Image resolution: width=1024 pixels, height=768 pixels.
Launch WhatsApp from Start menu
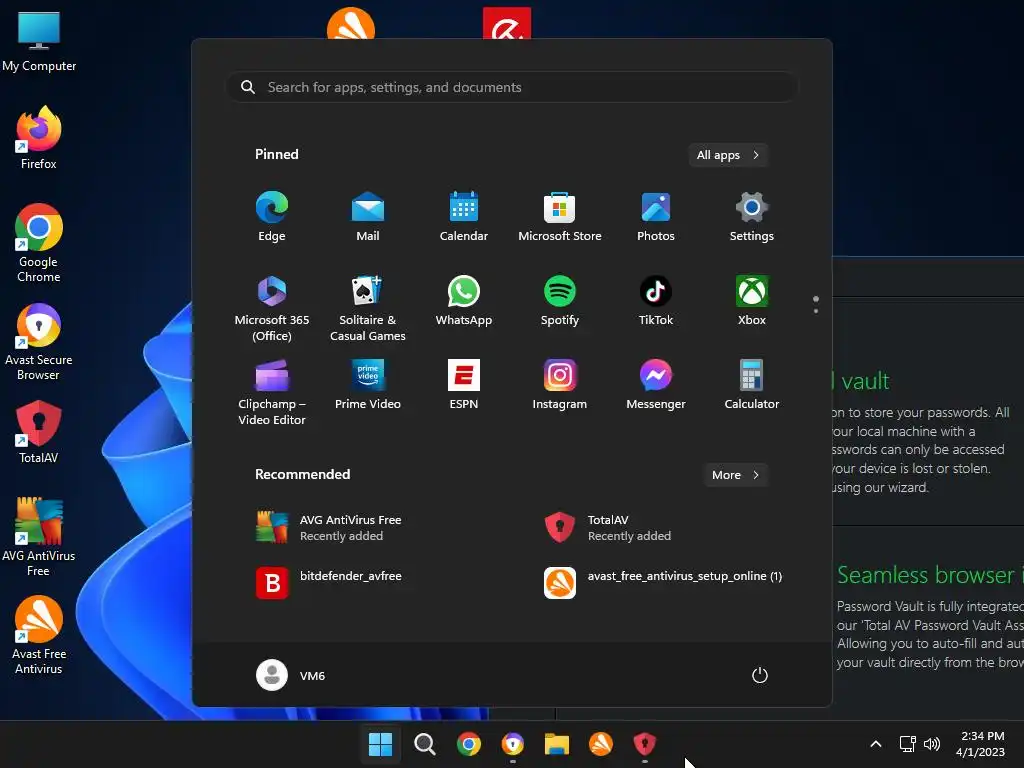pos(464,301)
